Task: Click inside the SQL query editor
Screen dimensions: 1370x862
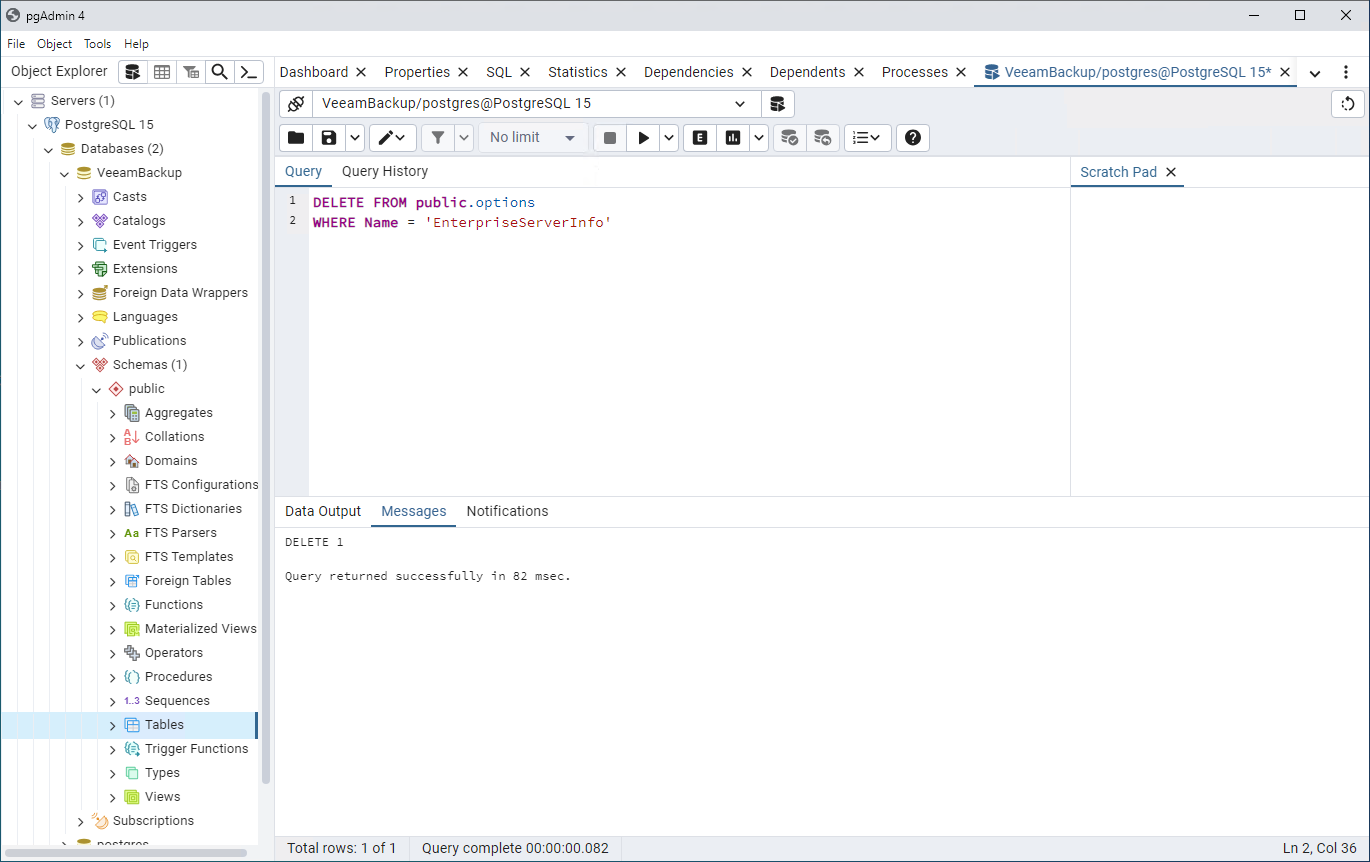Action: (x=689, y=341)
